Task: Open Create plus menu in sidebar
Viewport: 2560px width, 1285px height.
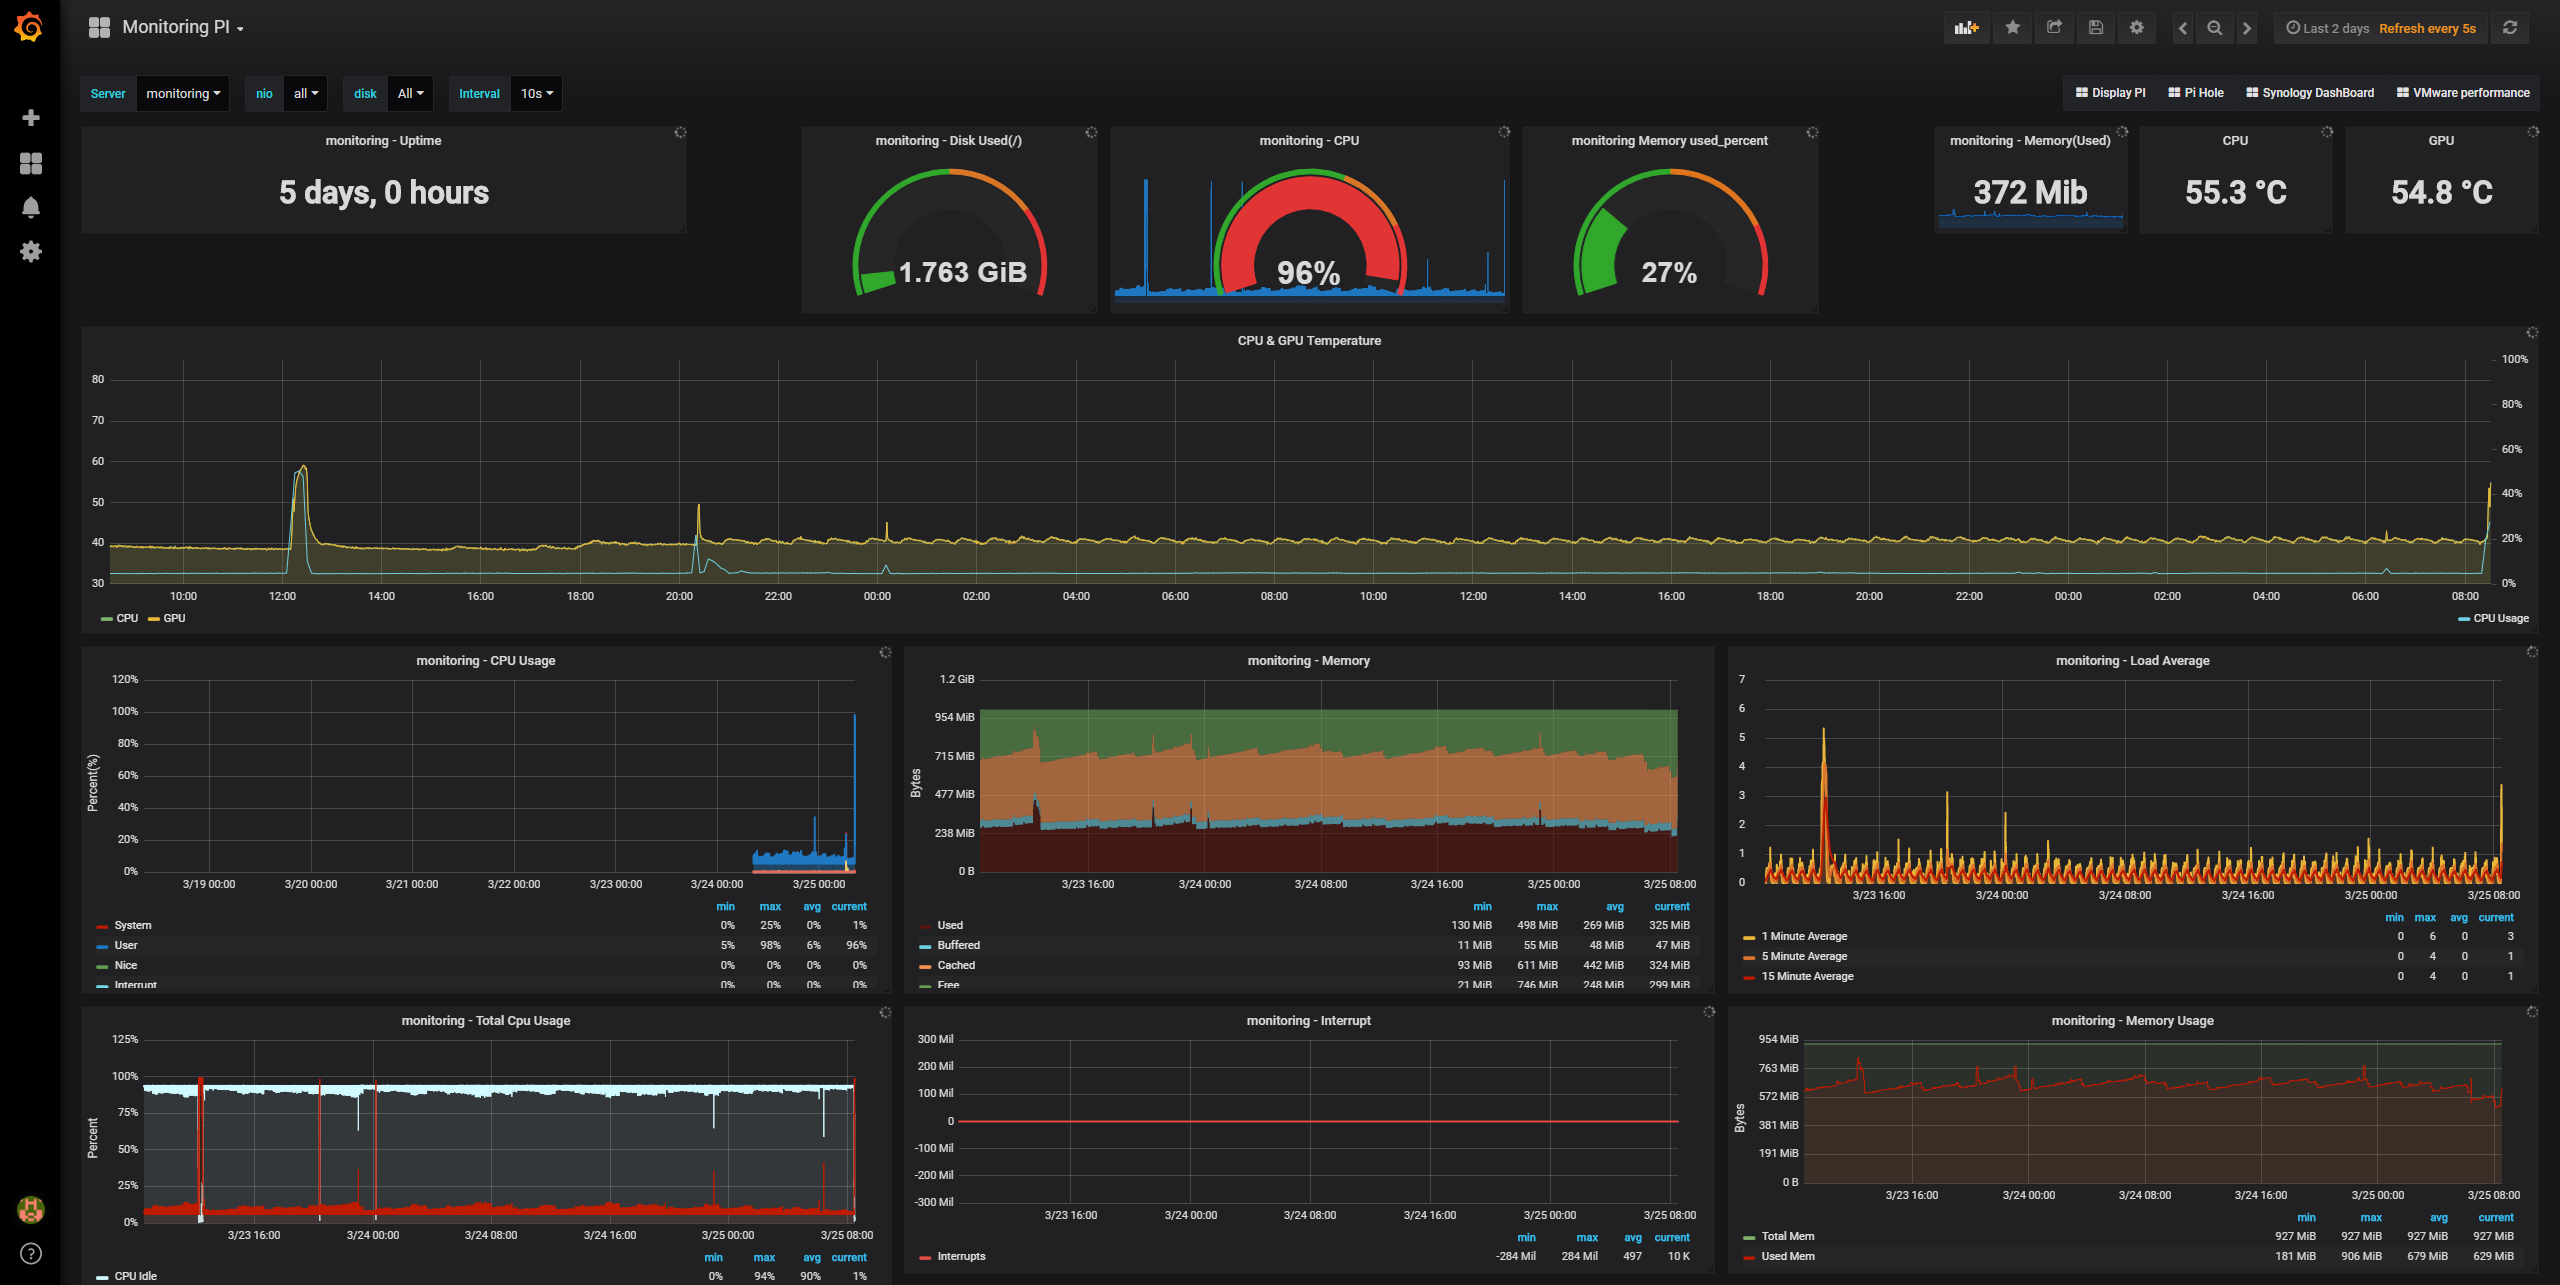Action: (x=31, y=118)
